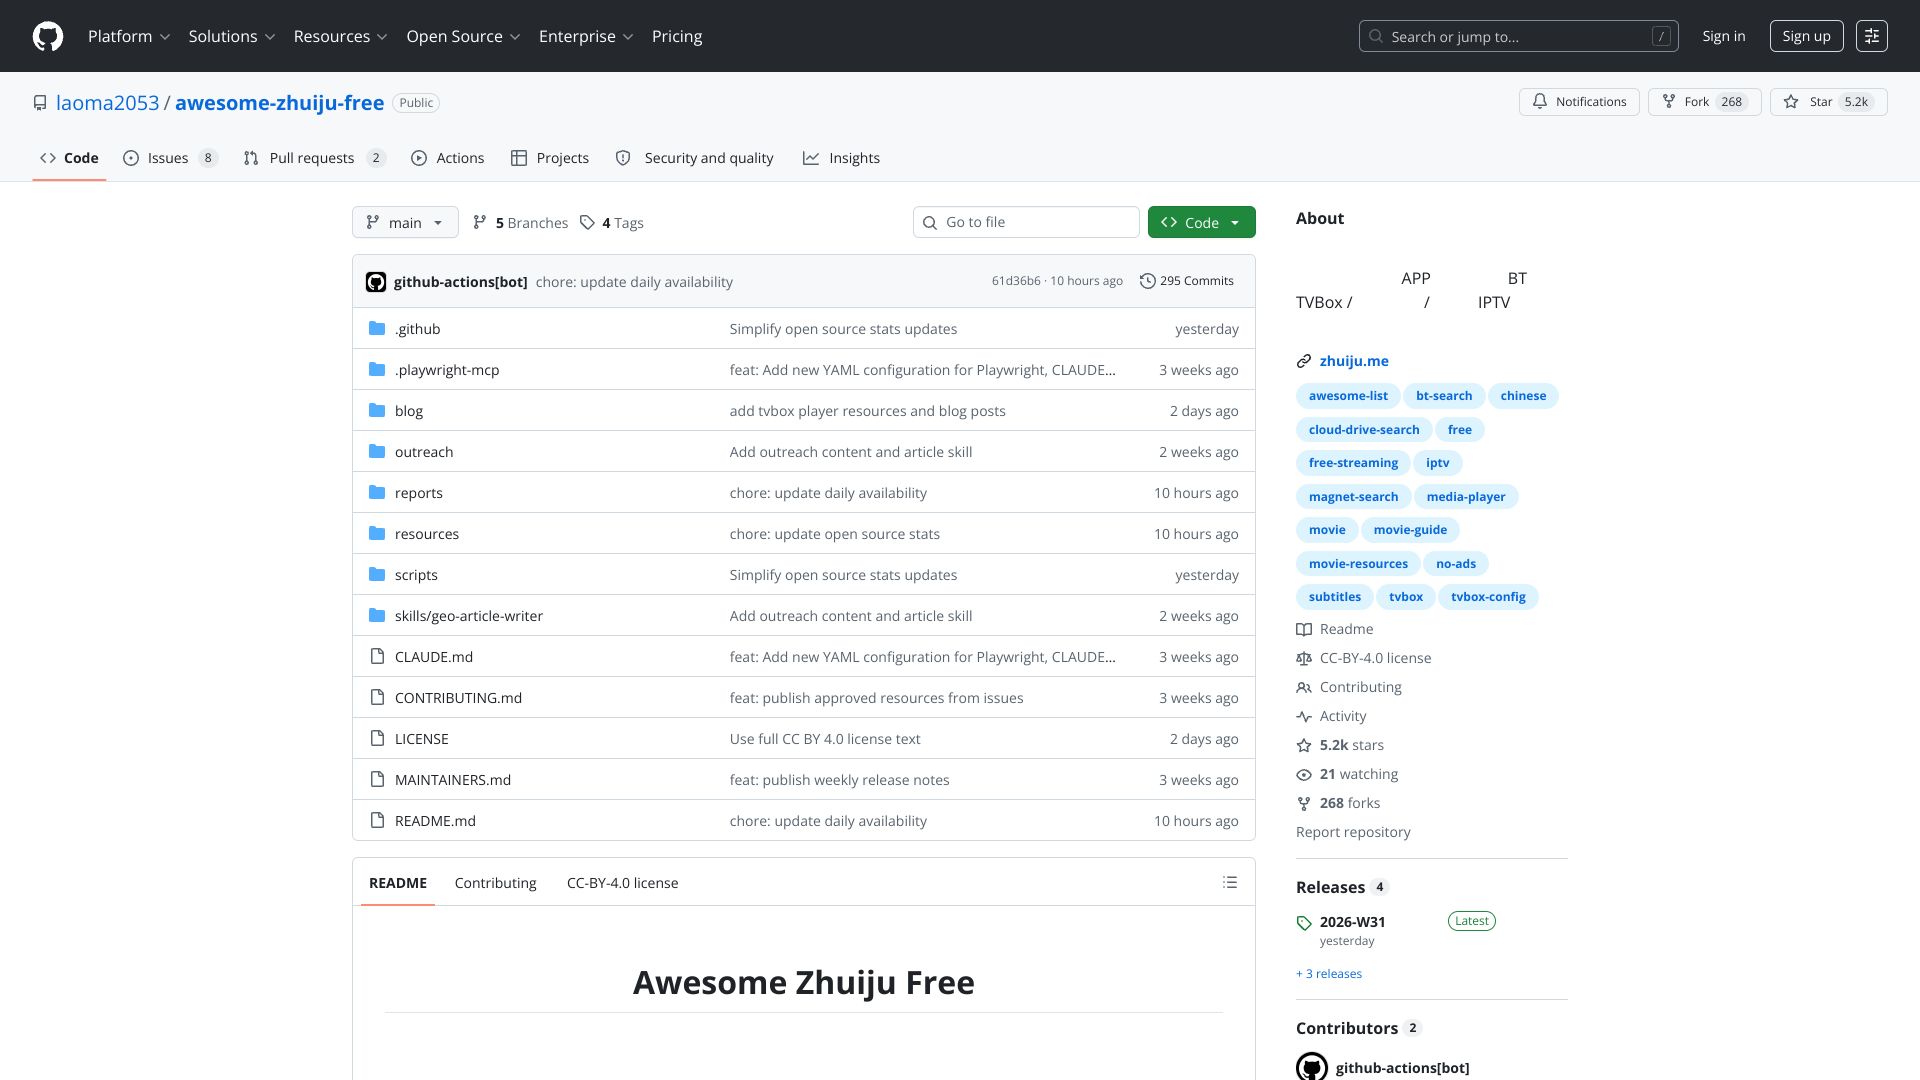The height and width of the screenshot is (1080, 1920).
Task: Click the blog folder icon
Action: coord(377,410)
